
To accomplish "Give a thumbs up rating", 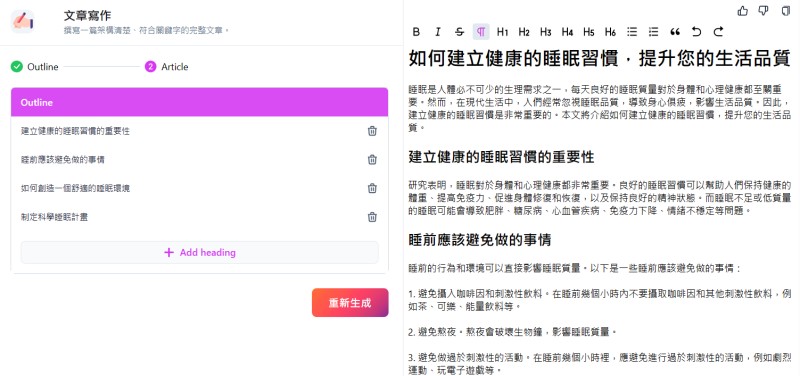I will 743,10.
